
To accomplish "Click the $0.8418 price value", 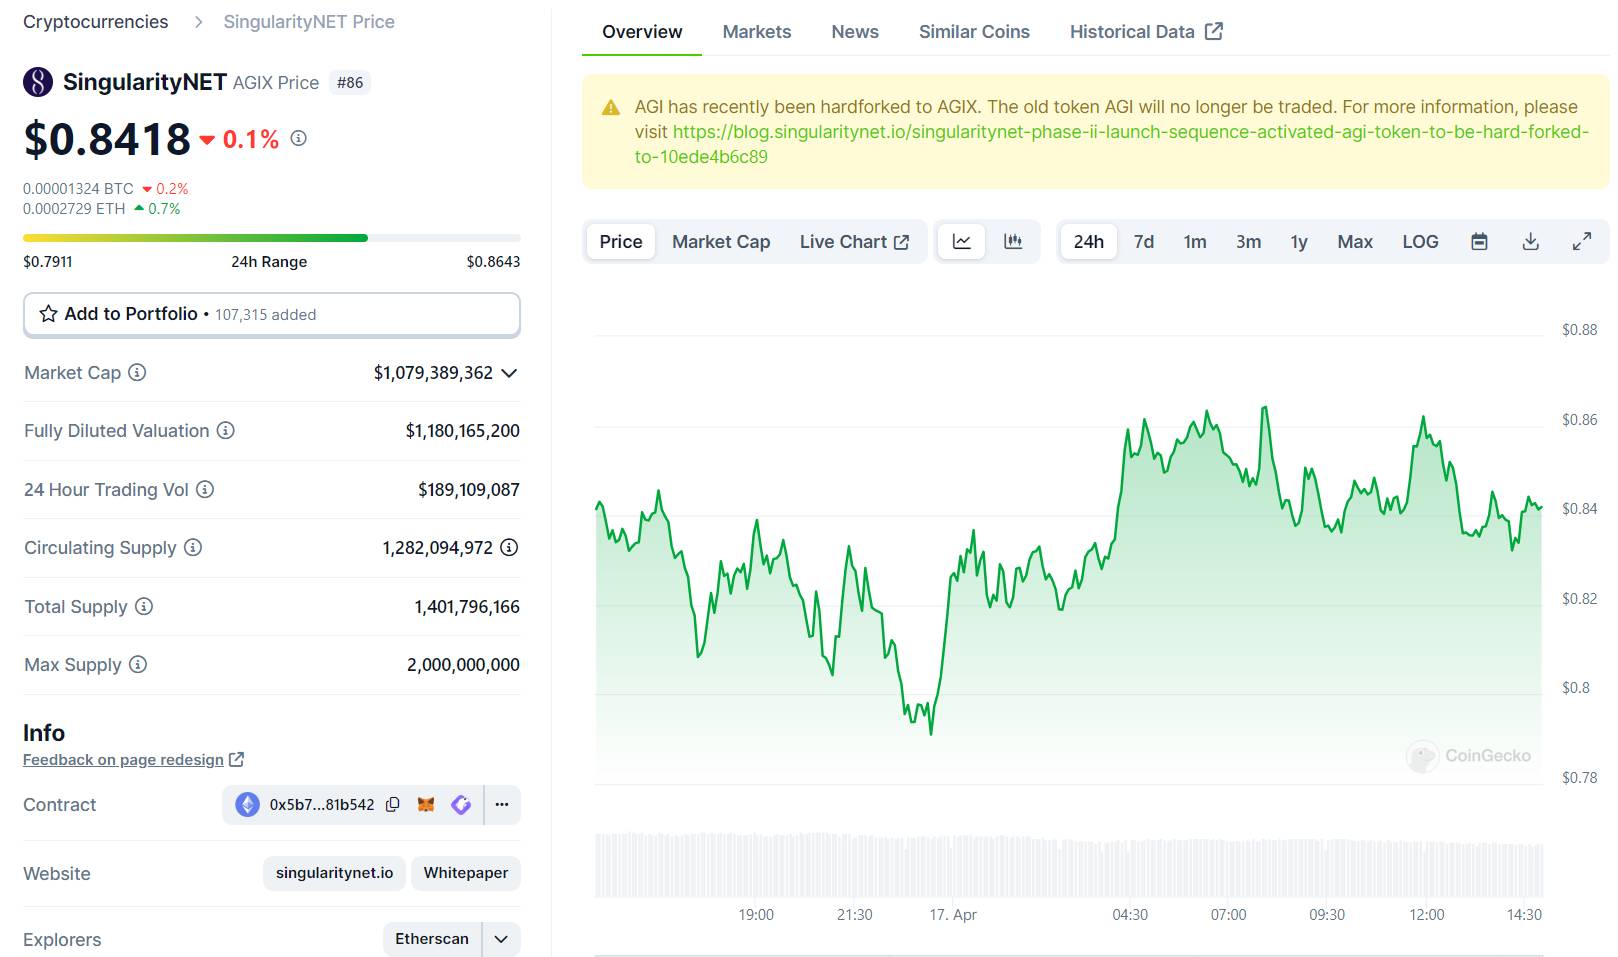I will 107,139.
